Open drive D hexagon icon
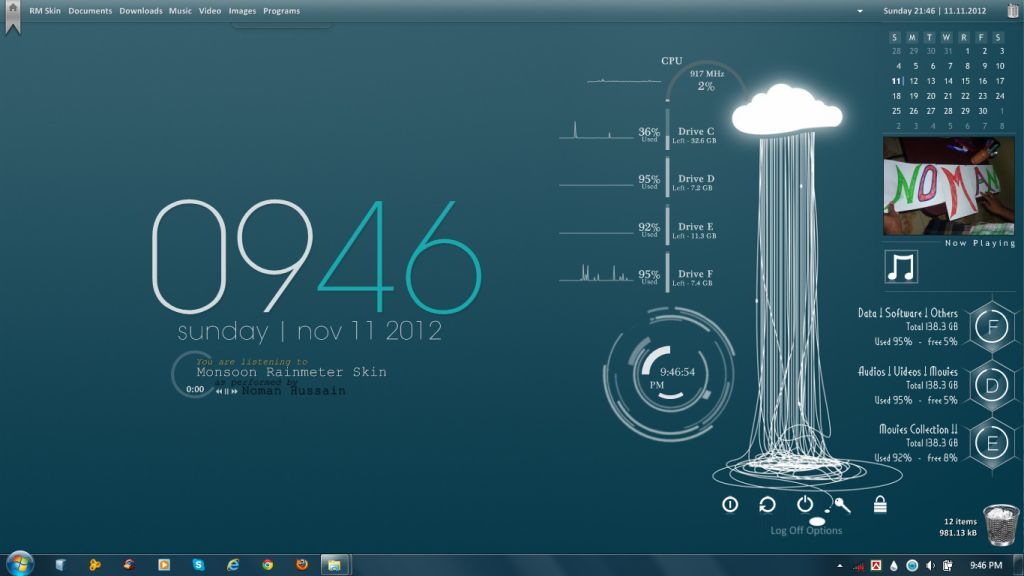Image resolution: width=1024 pixels, height=576 pixels. (991, 385)
